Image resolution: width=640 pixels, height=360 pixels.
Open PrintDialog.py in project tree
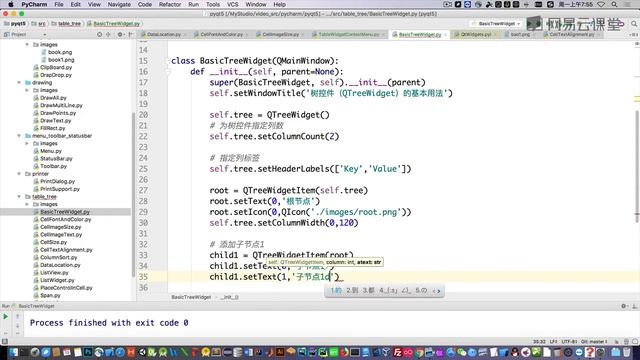click(58, 181)
